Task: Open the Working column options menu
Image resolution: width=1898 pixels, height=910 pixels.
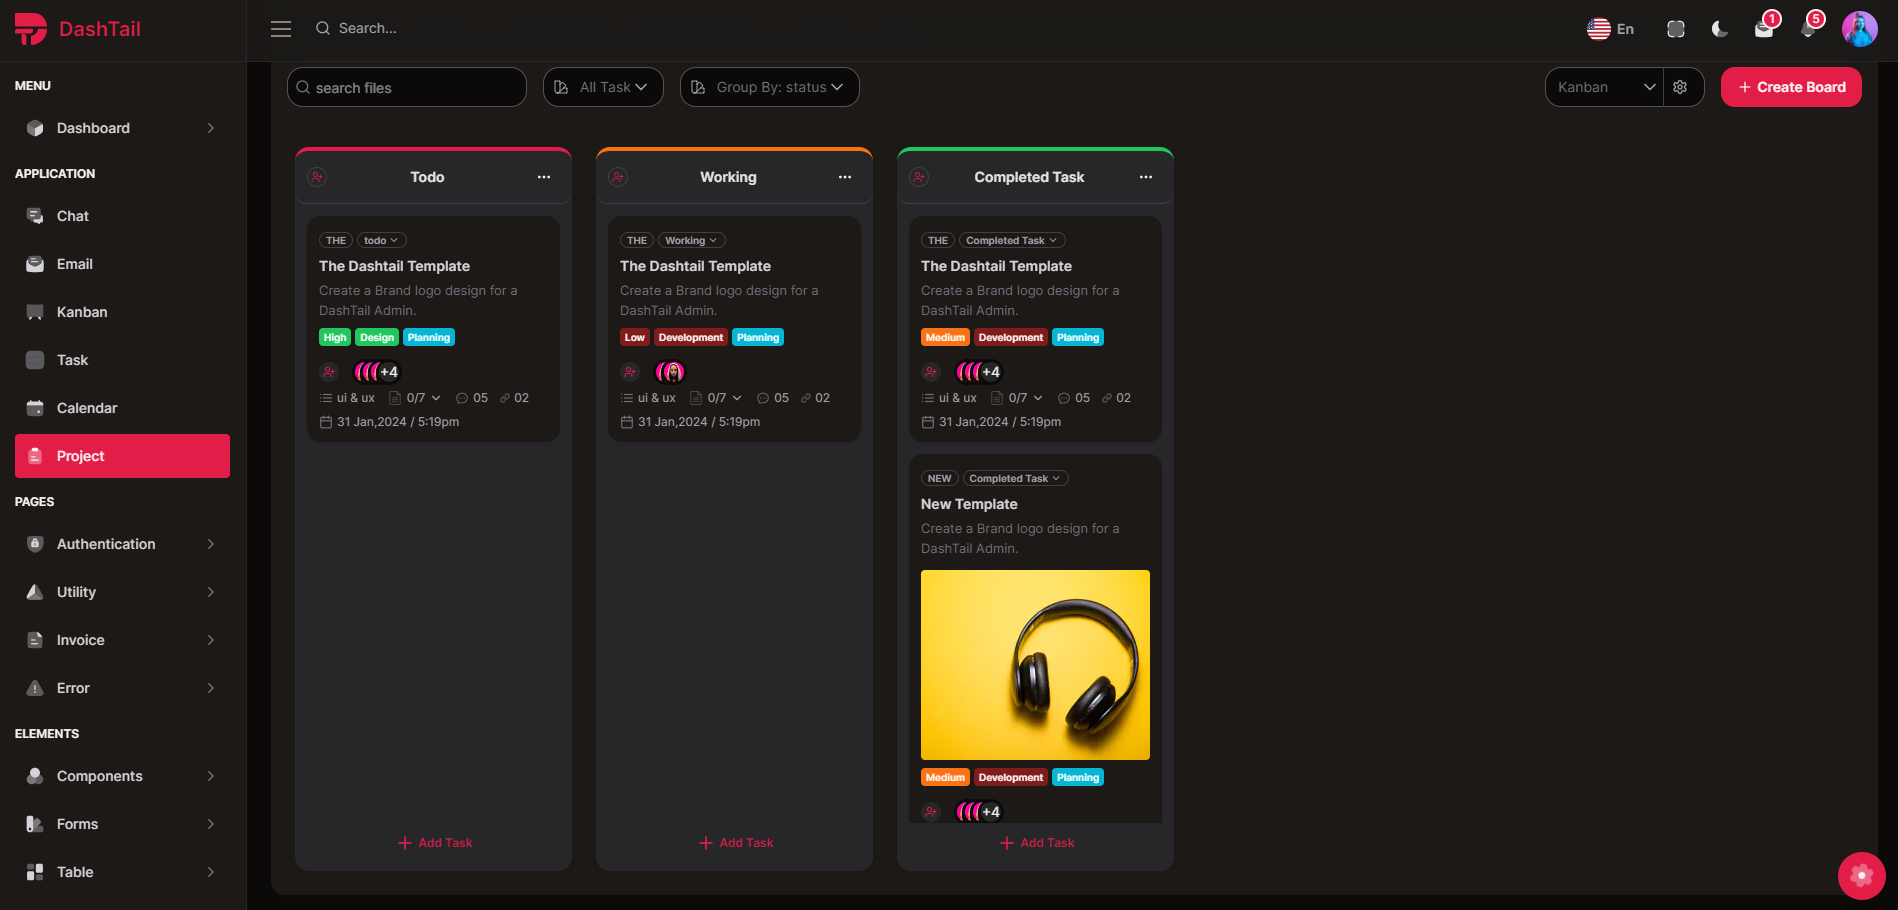Action: pos(845,177)
